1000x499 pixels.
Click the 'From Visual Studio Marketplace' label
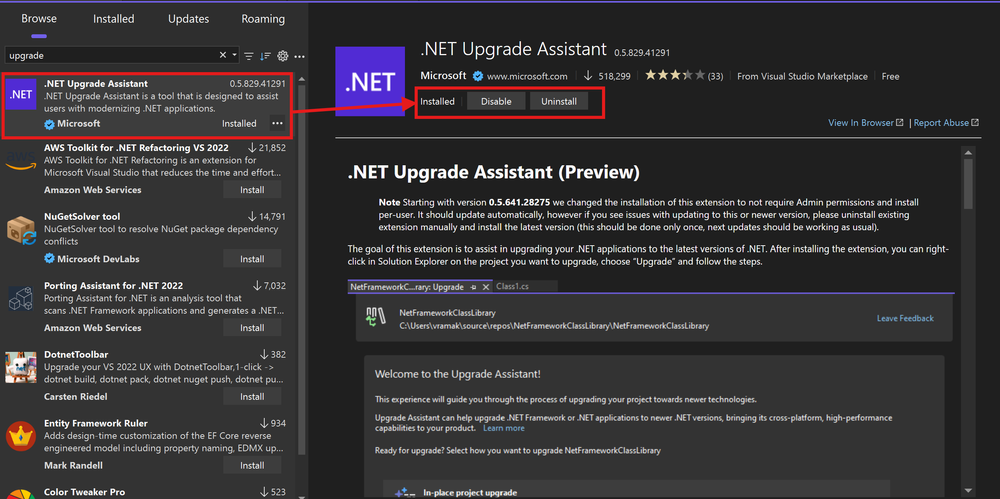point(802,76)
